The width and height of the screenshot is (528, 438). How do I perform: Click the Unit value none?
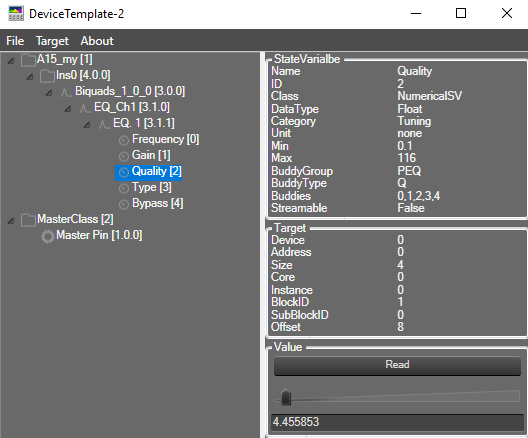409,133
